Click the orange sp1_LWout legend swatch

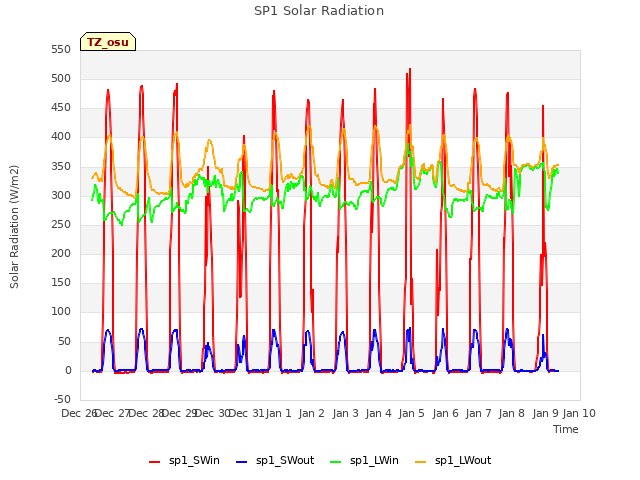420,462
